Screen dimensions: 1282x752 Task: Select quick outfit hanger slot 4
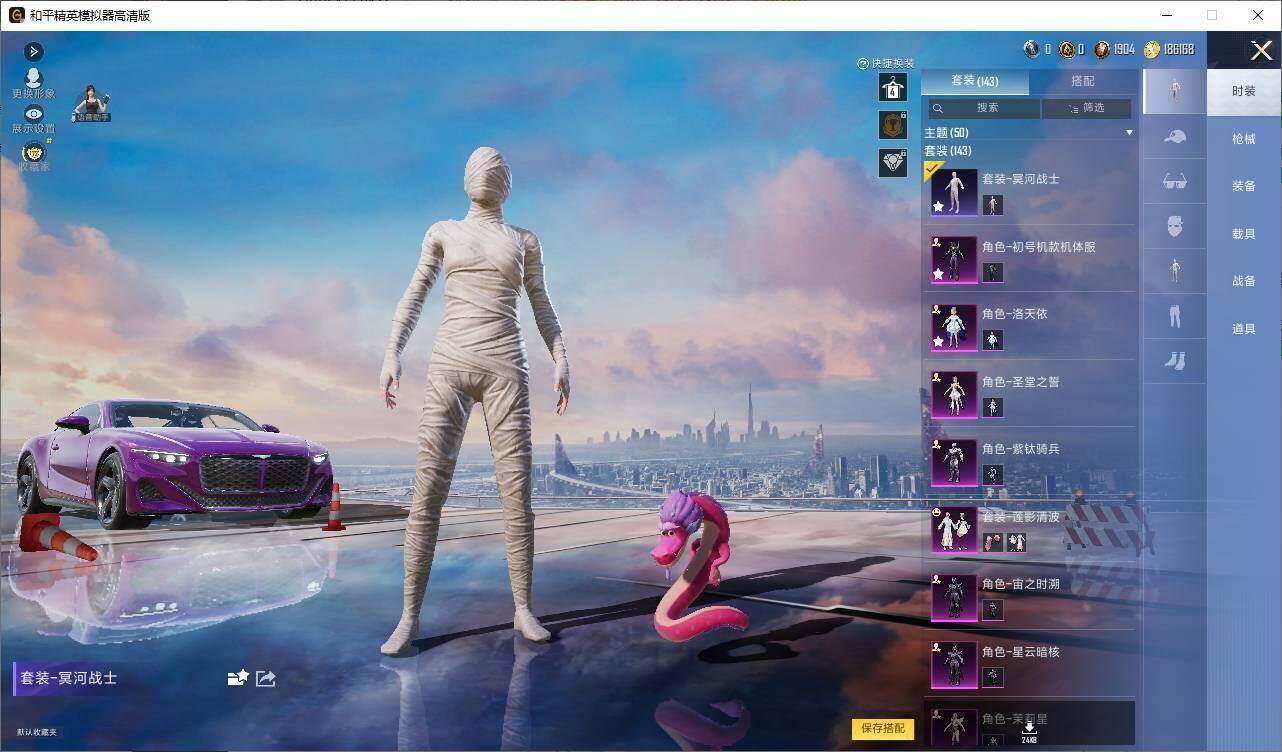point(892,88)
